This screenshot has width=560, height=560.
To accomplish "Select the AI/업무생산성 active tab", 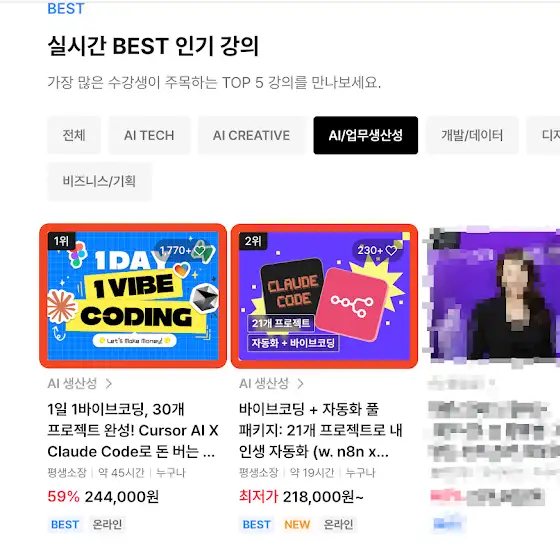I will point(366,135).
